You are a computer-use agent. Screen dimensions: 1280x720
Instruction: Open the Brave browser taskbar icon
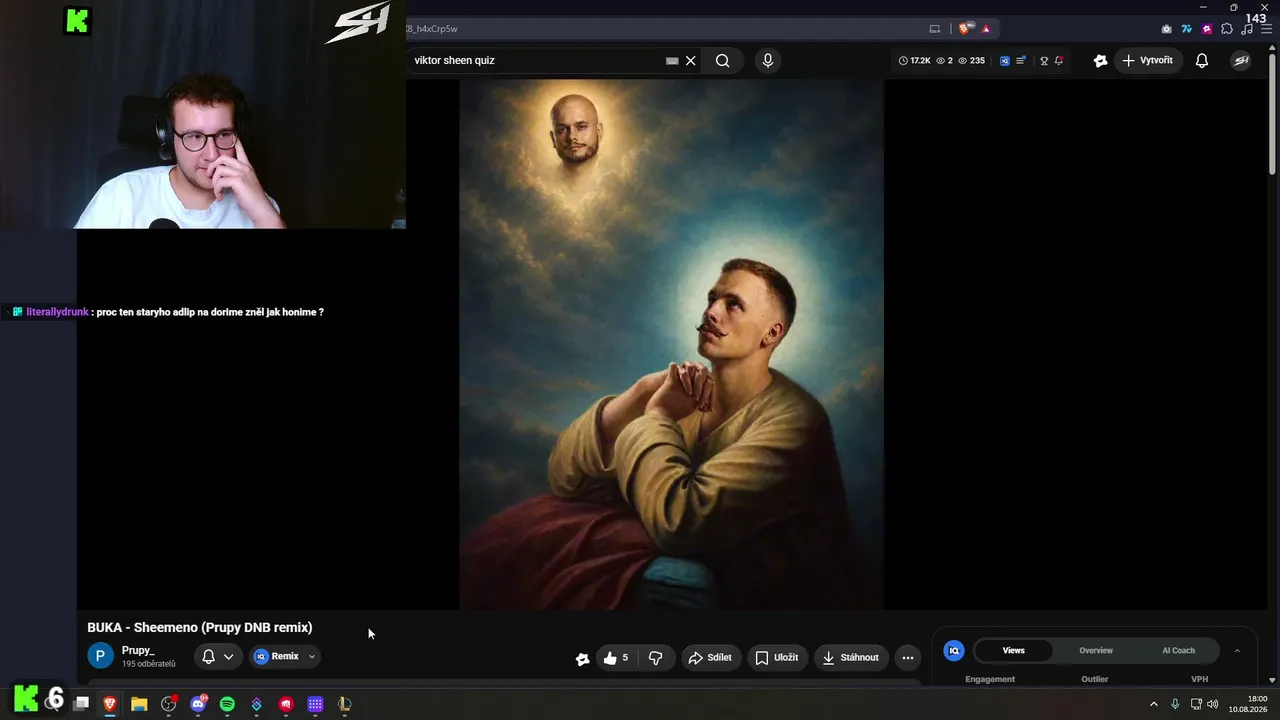[110, 704]
